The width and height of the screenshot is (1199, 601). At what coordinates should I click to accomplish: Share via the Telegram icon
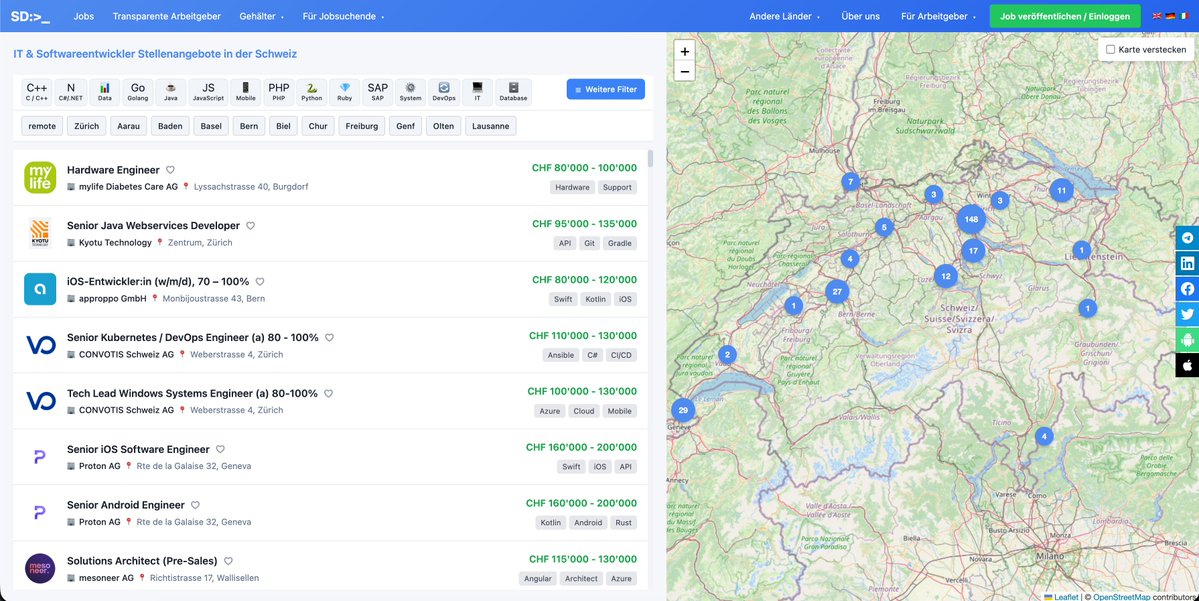point(1188,238)
